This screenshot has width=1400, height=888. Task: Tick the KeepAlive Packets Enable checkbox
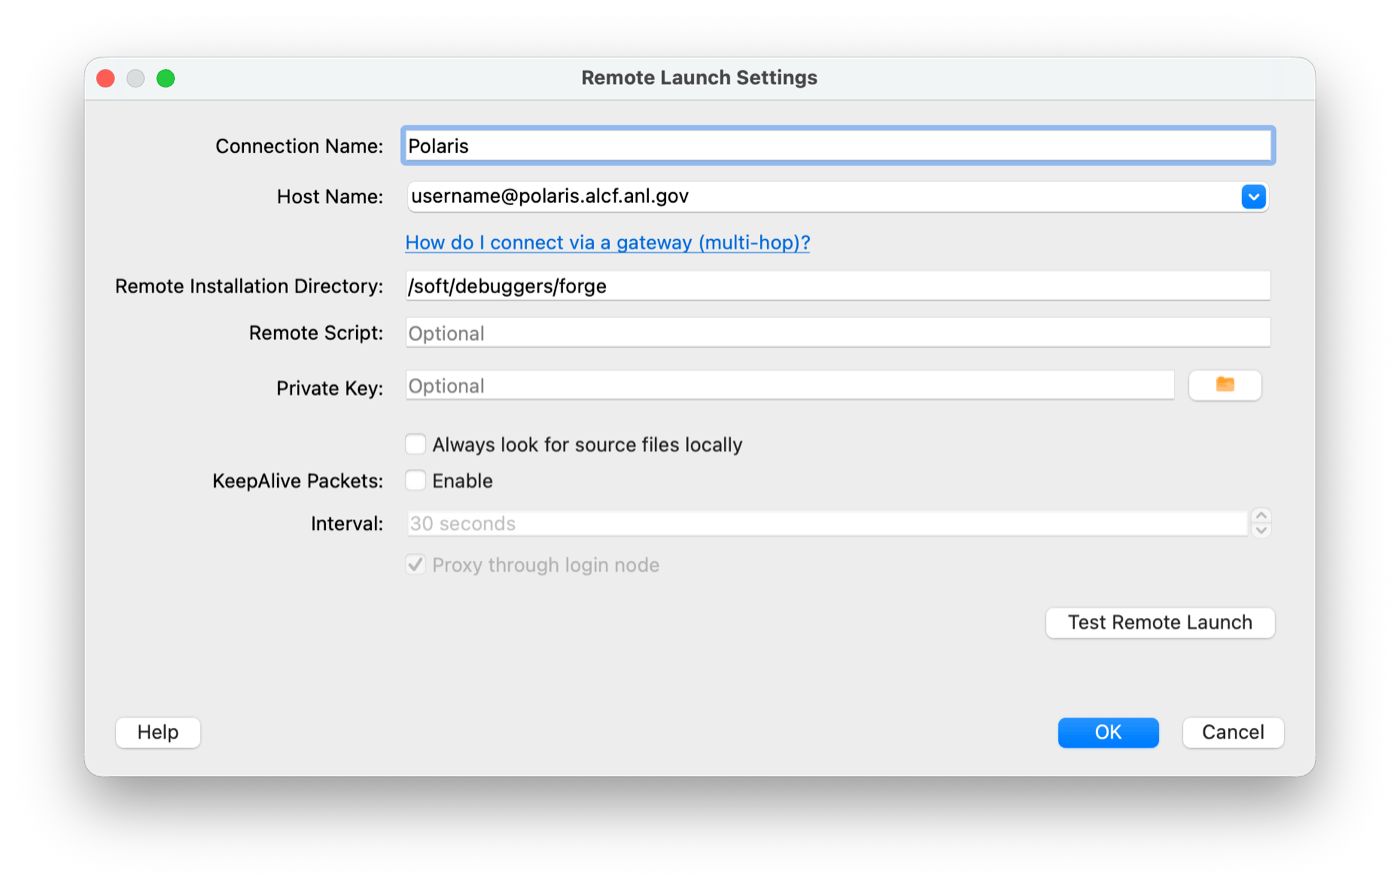[x=416, y=481]
